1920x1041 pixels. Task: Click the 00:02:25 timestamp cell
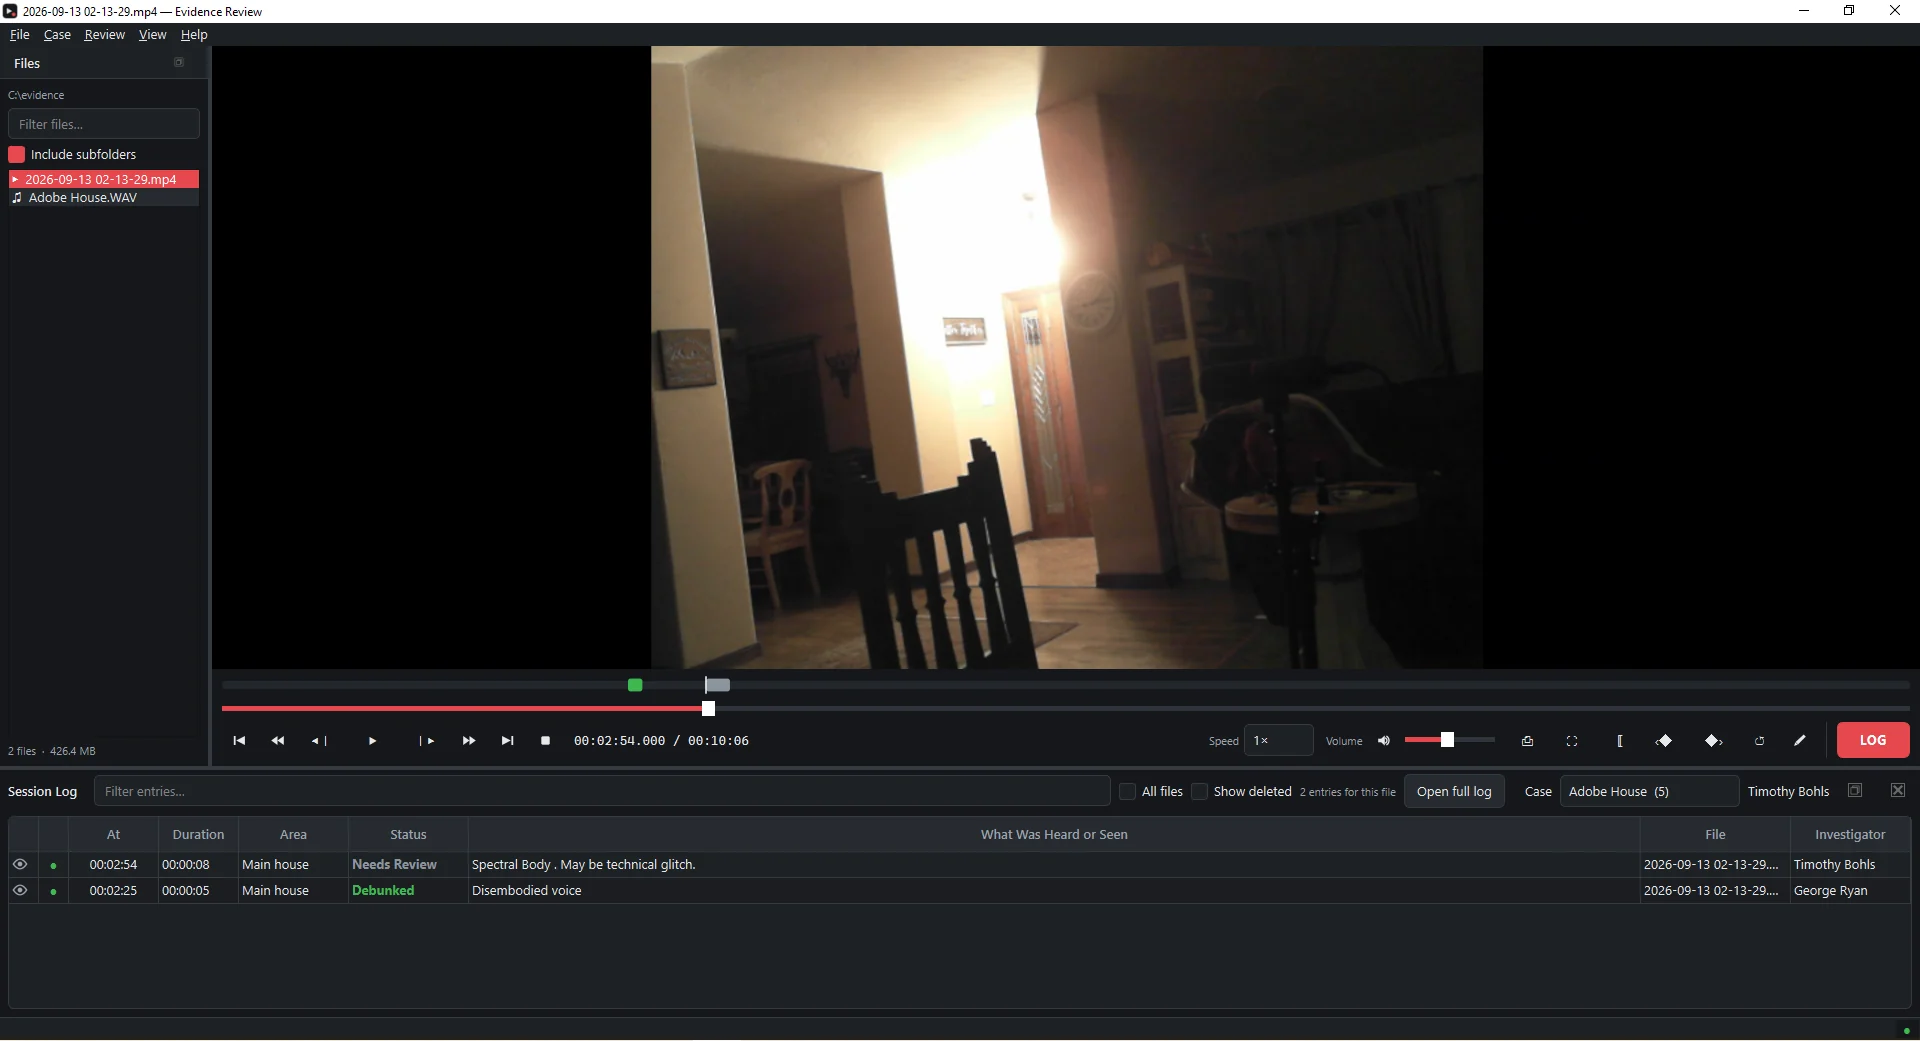(x=113, y=890)
